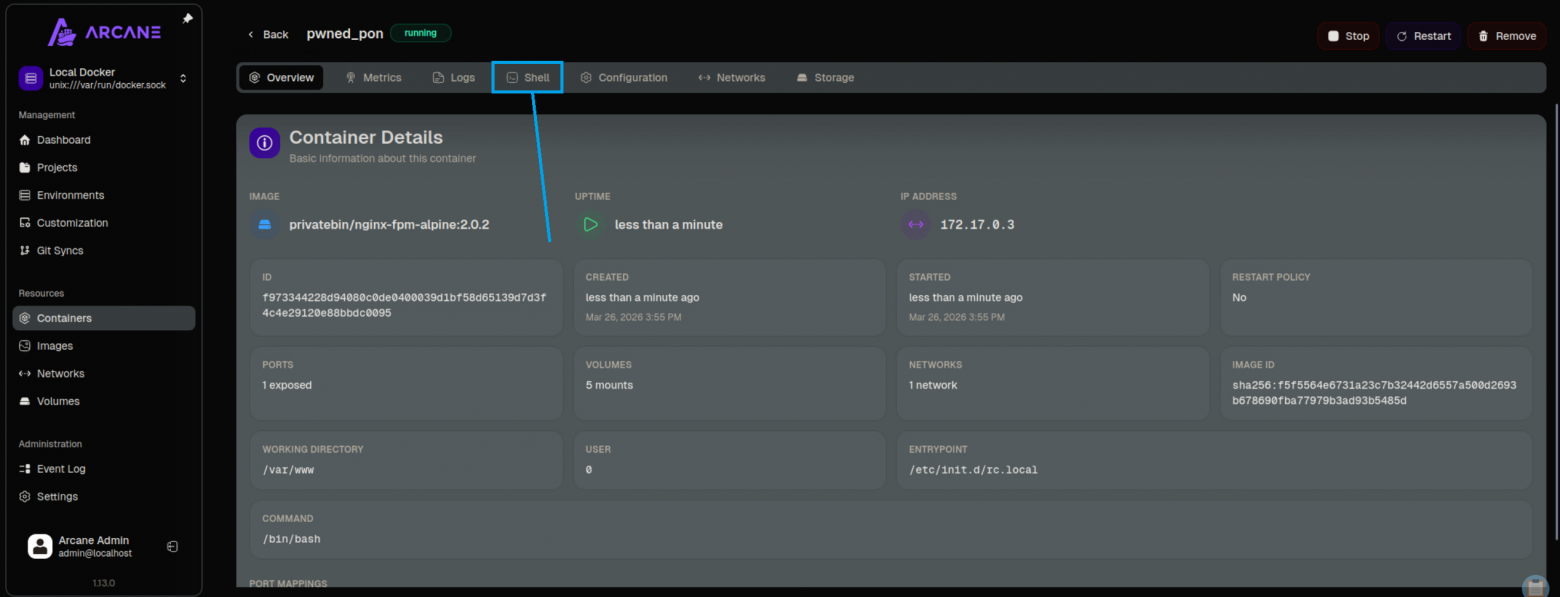
Task: Click the running status badge beside pwned_pon
Action: click(x=420, y=33)
